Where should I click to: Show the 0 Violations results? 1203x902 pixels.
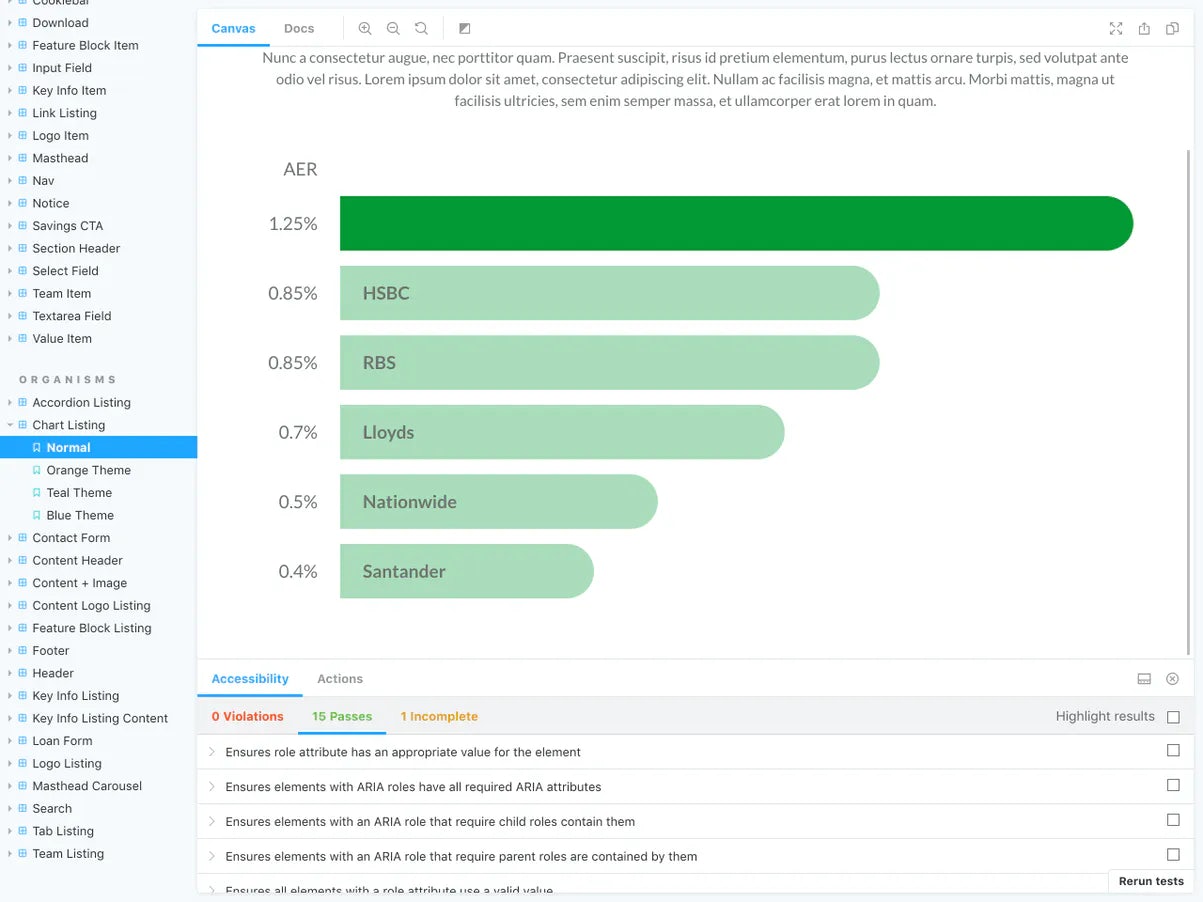247,717
